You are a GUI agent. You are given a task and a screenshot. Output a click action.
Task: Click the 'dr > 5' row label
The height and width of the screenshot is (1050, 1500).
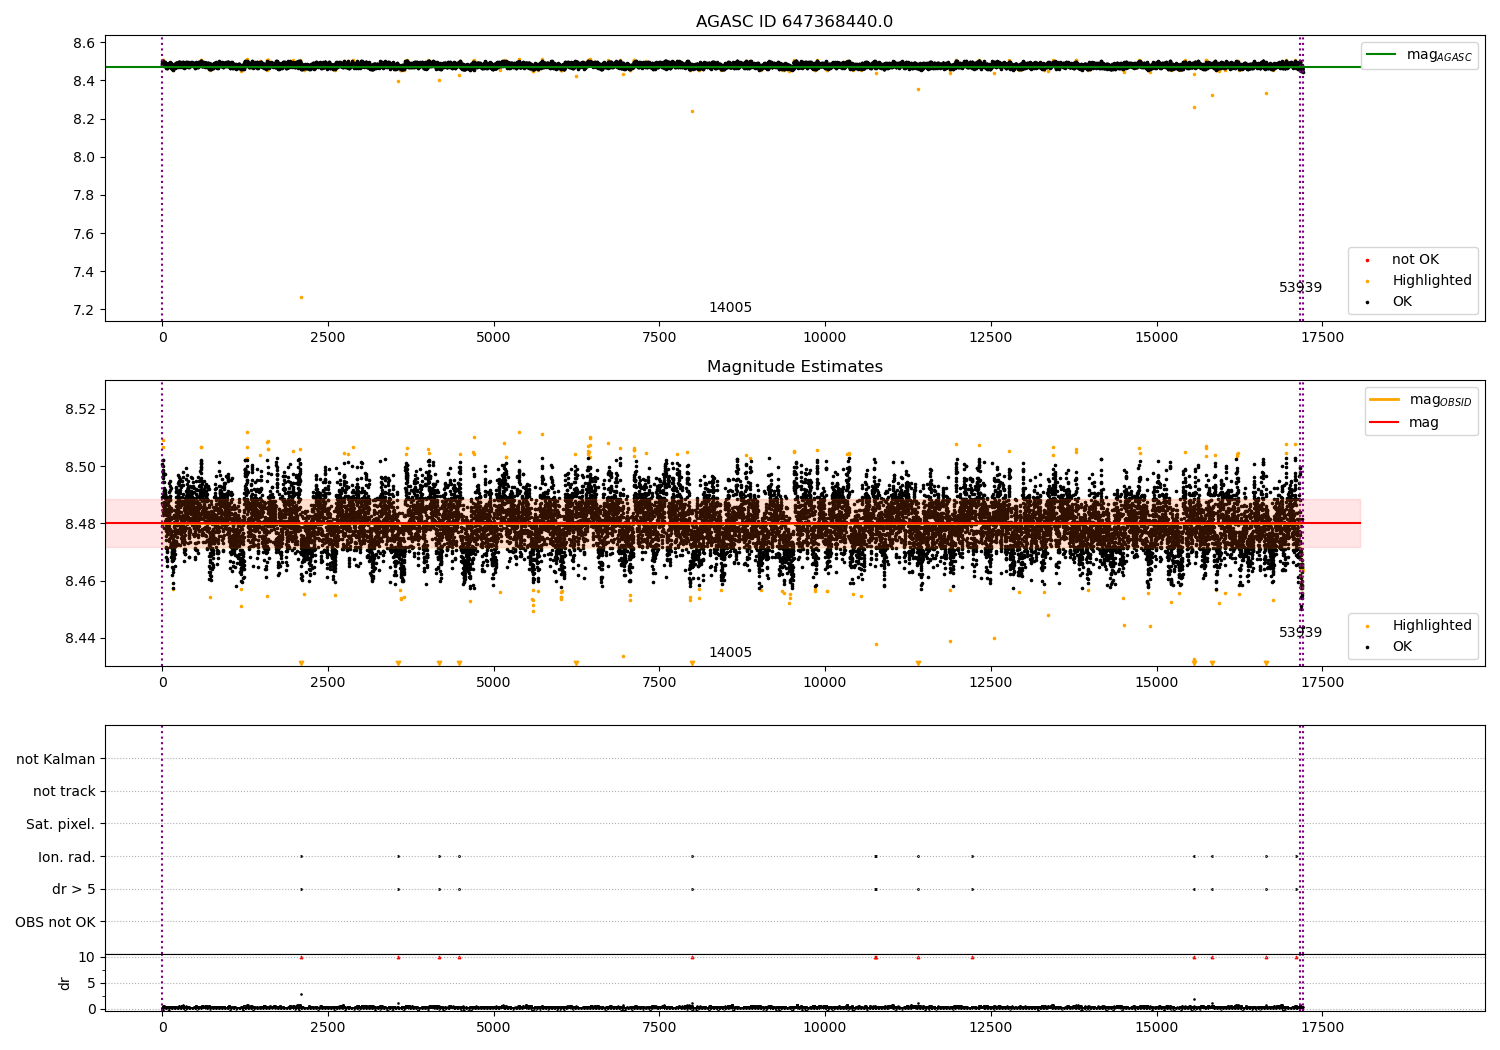74,889
